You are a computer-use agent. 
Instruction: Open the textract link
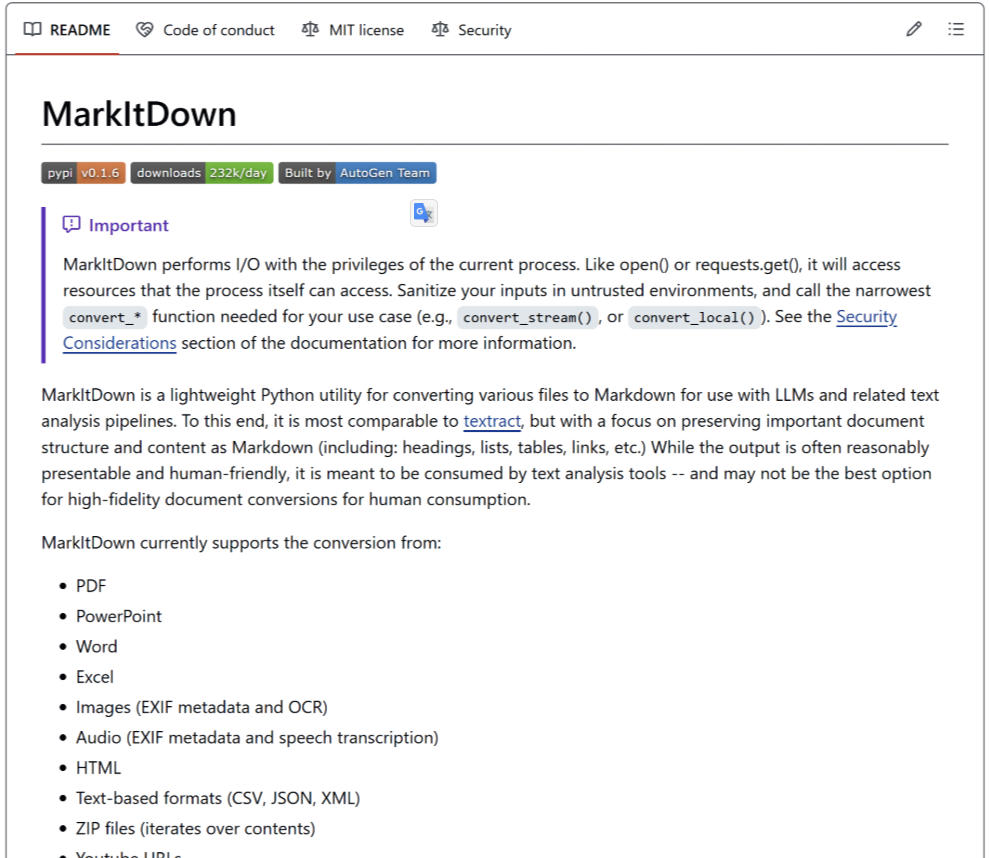click(492, 421)
